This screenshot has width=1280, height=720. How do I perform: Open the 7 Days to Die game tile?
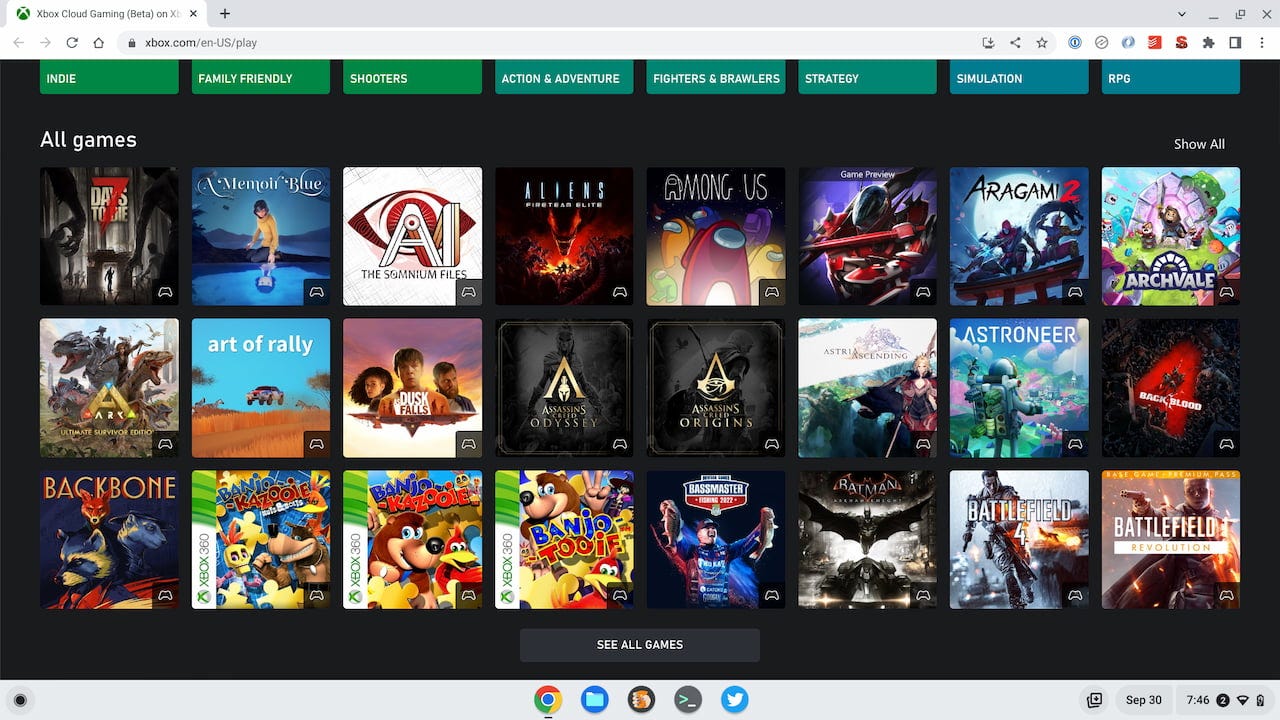(109, 236)
